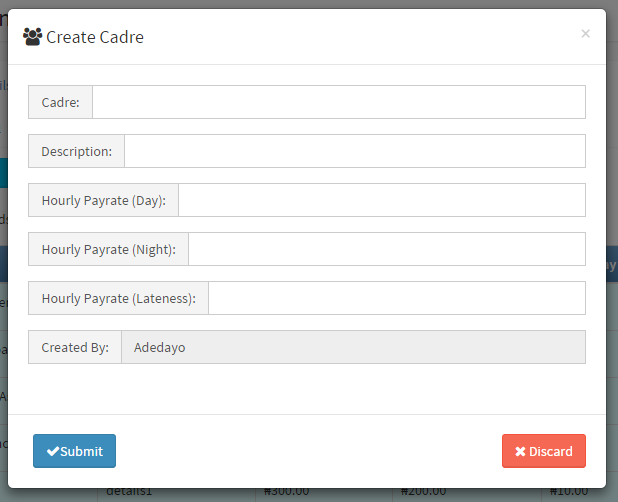This screenshot has width=618, height=502.
Task: Click the "Hourly Payrate (Lateness):" label
Action: click(118, 298)
